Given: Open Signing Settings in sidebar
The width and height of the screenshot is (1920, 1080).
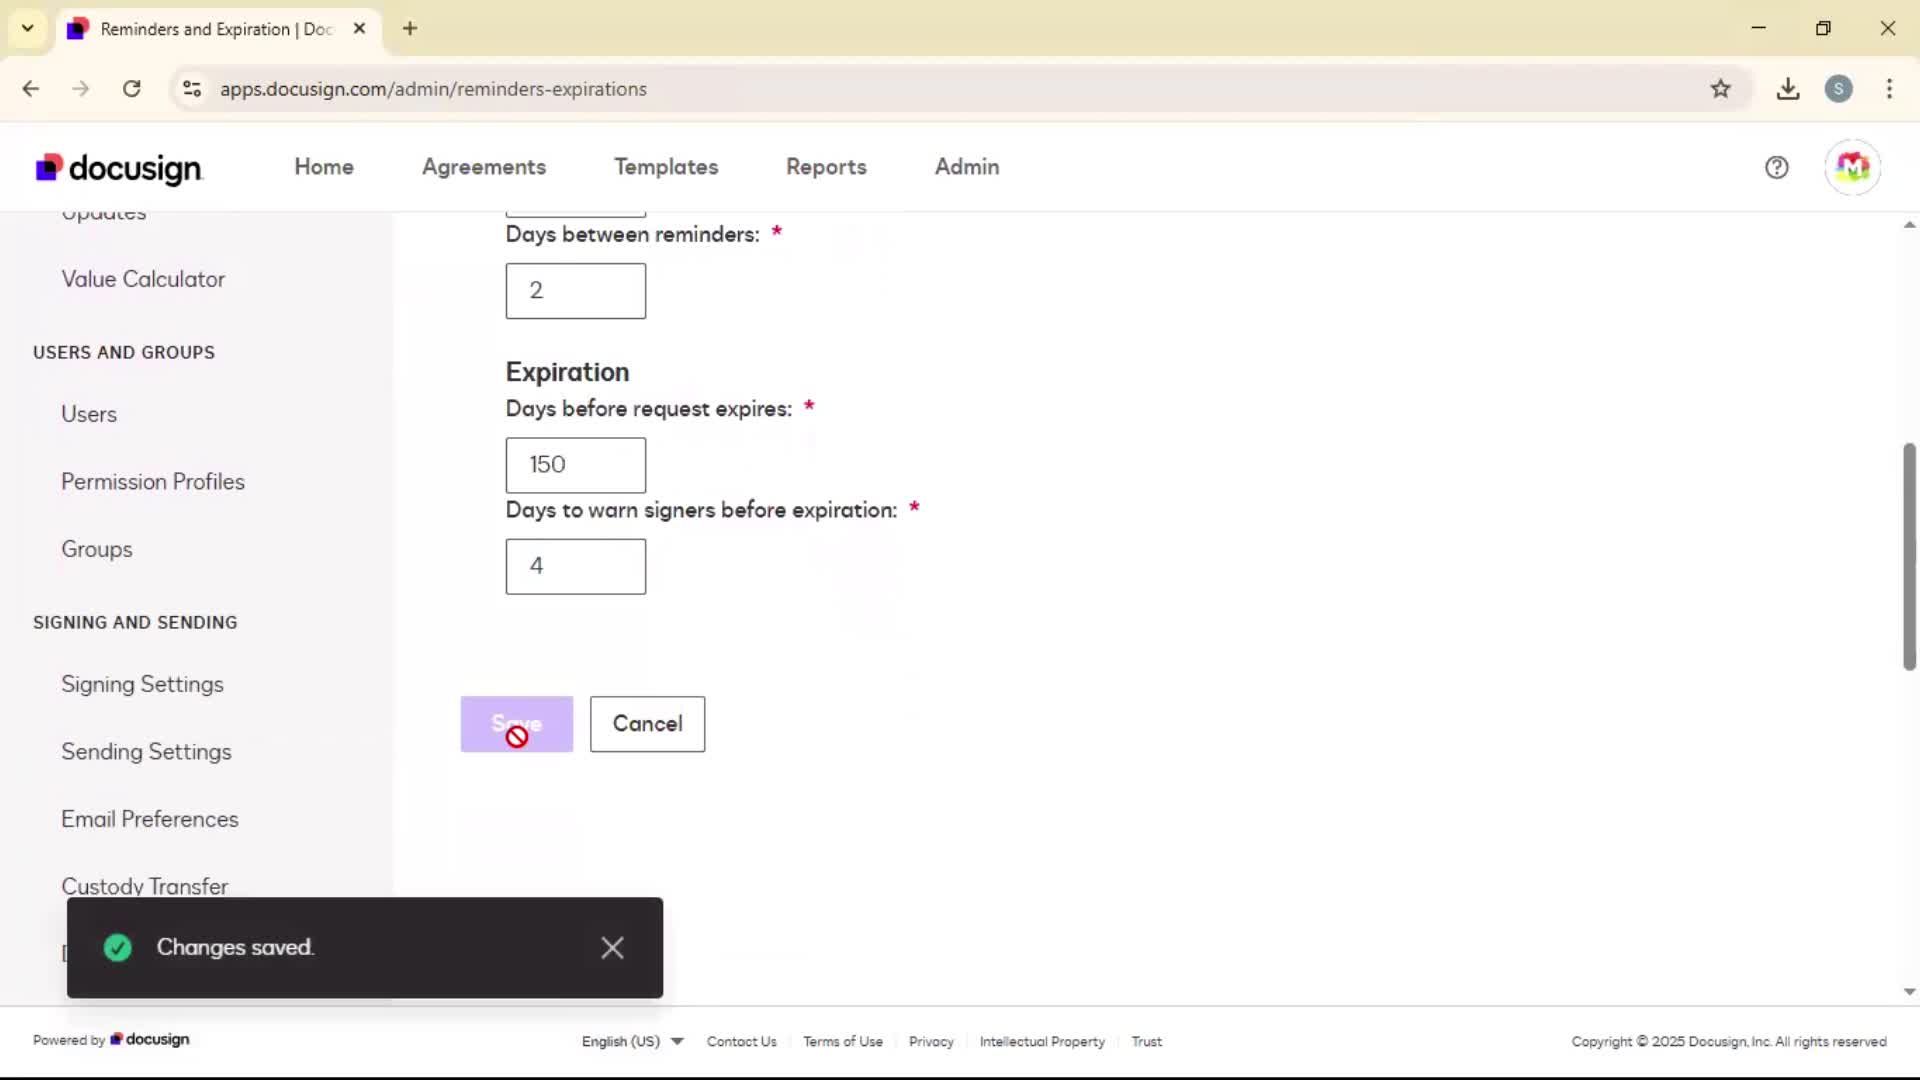Looking at the screenshot, I should (142, 685).
